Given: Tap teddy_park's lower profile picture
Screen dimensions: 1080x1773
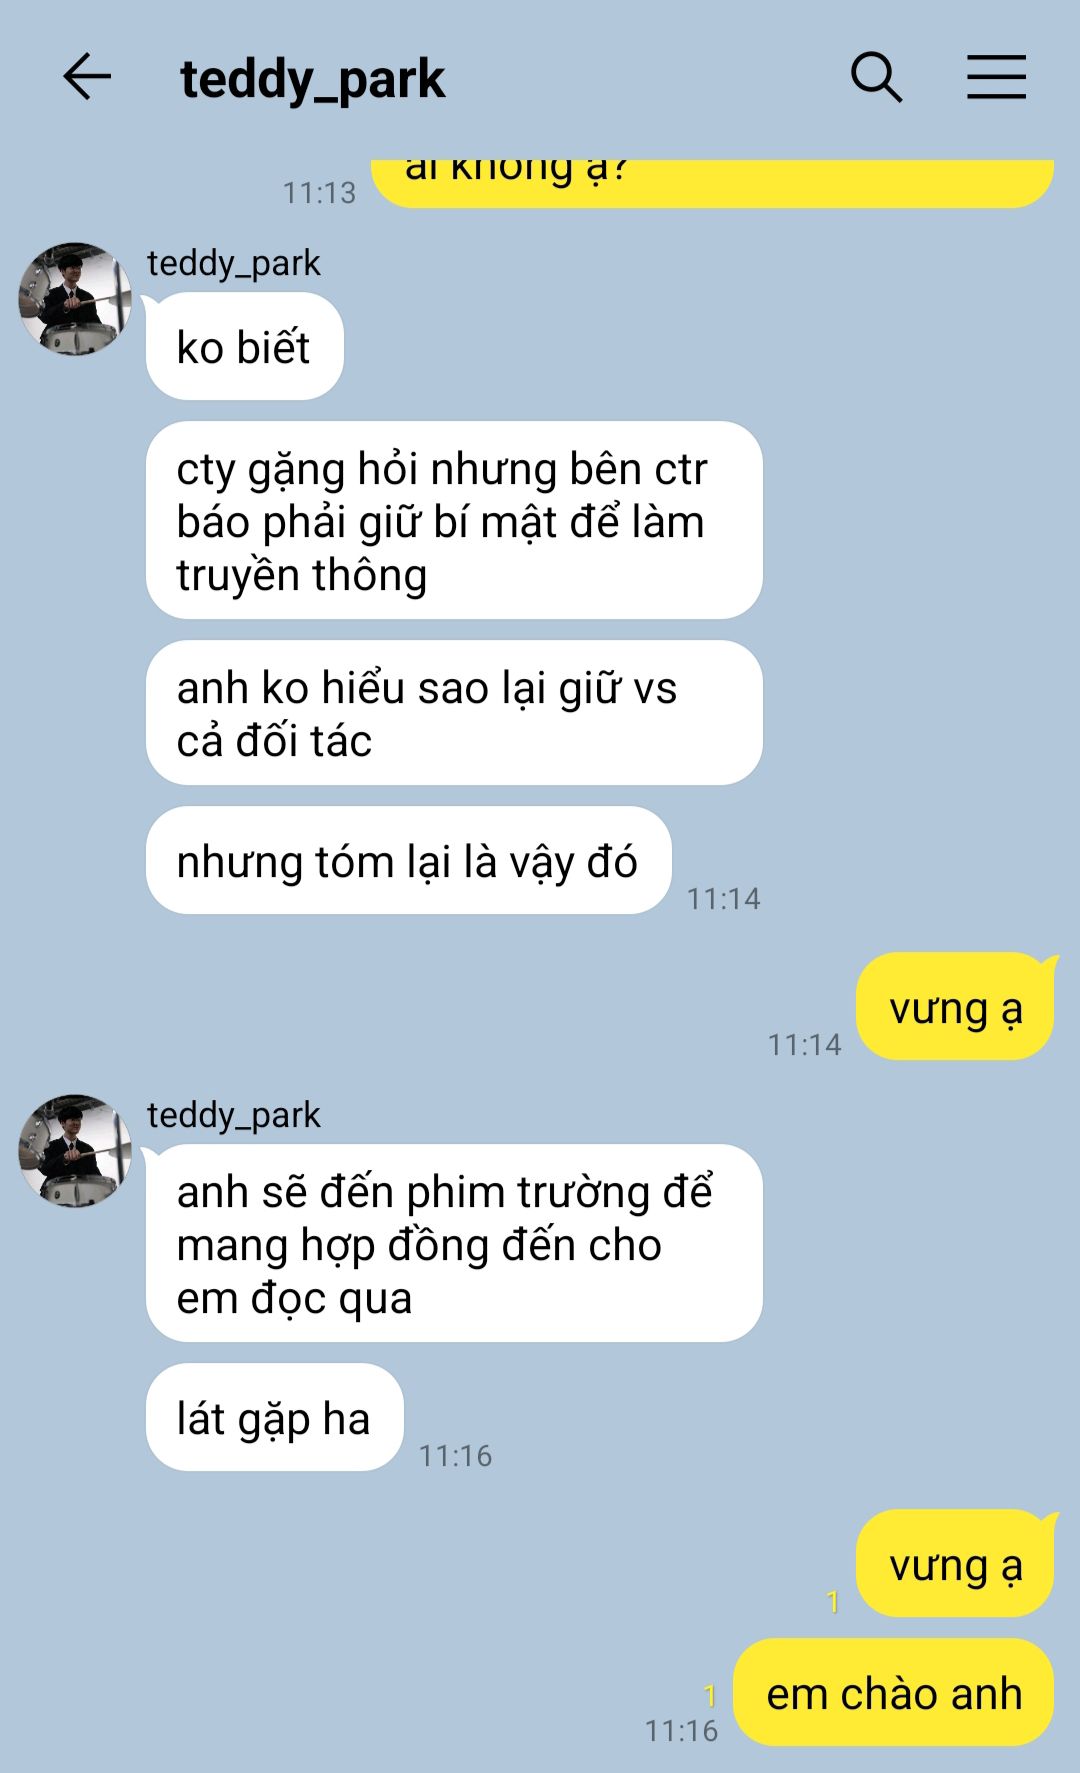Looking at the screenshot, I should click(76, 1150).
